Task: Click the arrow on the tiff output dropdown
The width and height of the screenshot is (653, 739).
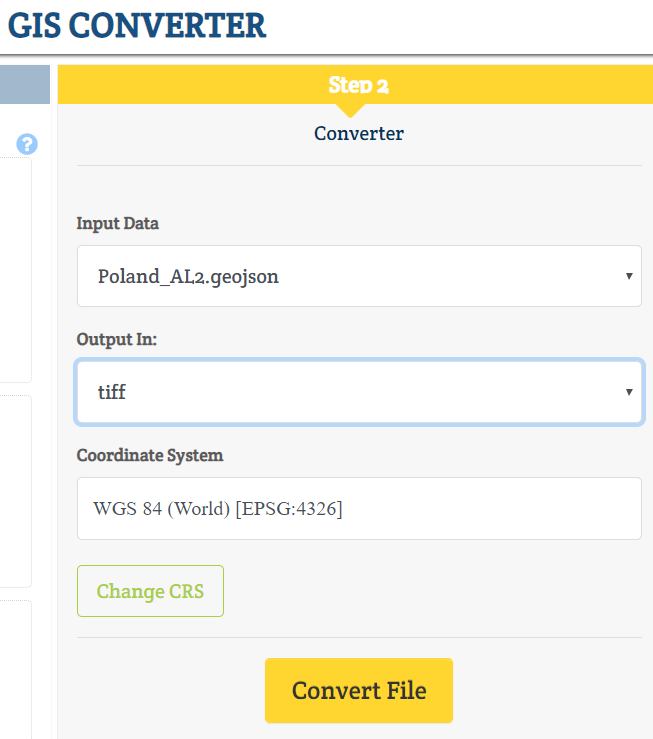Action: coord(629,392)
